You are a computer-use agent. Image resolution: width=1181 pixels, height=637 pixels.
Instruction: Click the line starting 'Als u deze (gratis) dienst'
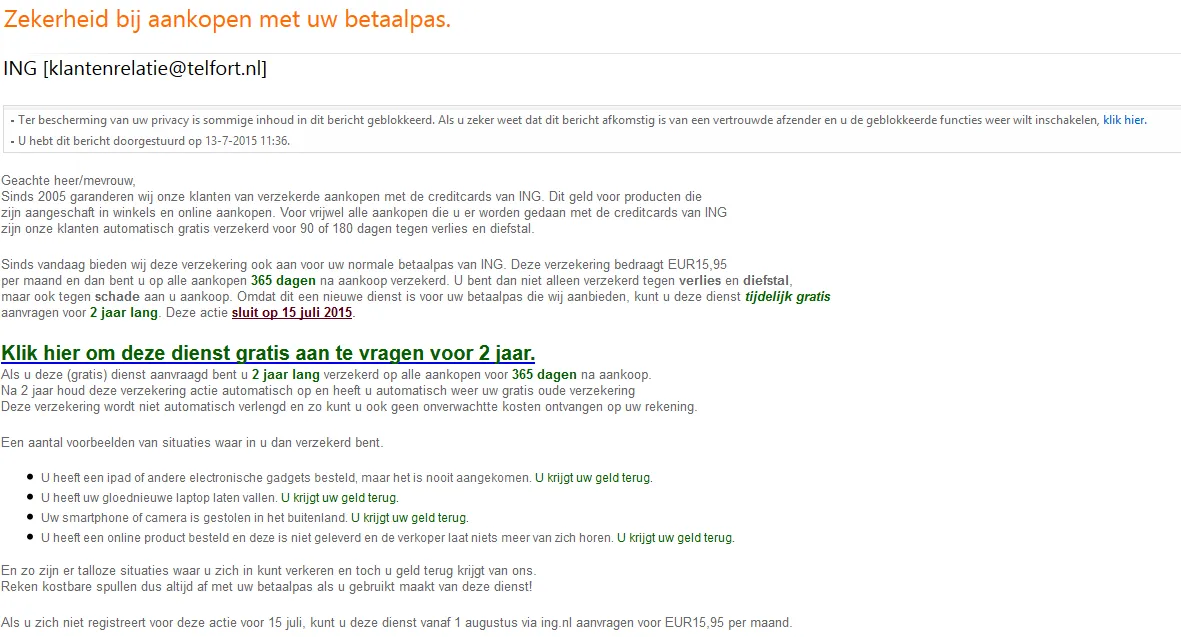pyautogui.click(x=326, y=374)
